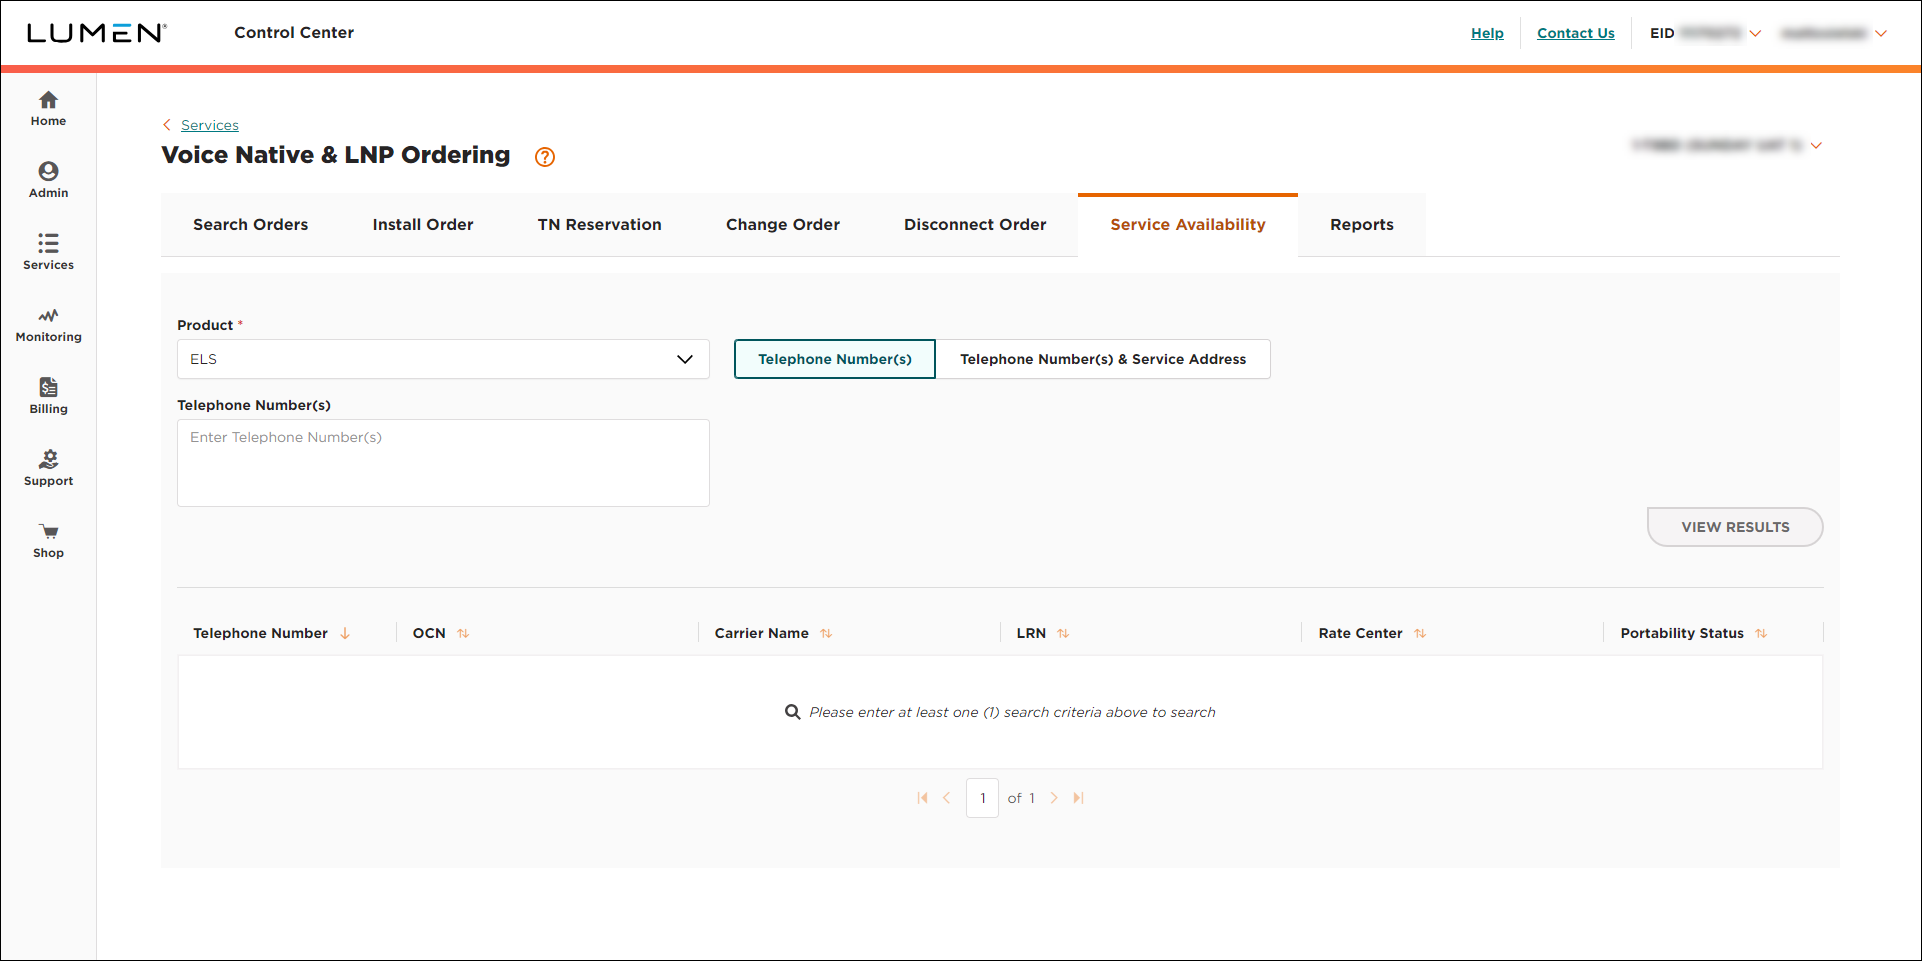Open Support in the sidebar
The width and height of the screenshot is (1922, 961).
pos(48,469)
